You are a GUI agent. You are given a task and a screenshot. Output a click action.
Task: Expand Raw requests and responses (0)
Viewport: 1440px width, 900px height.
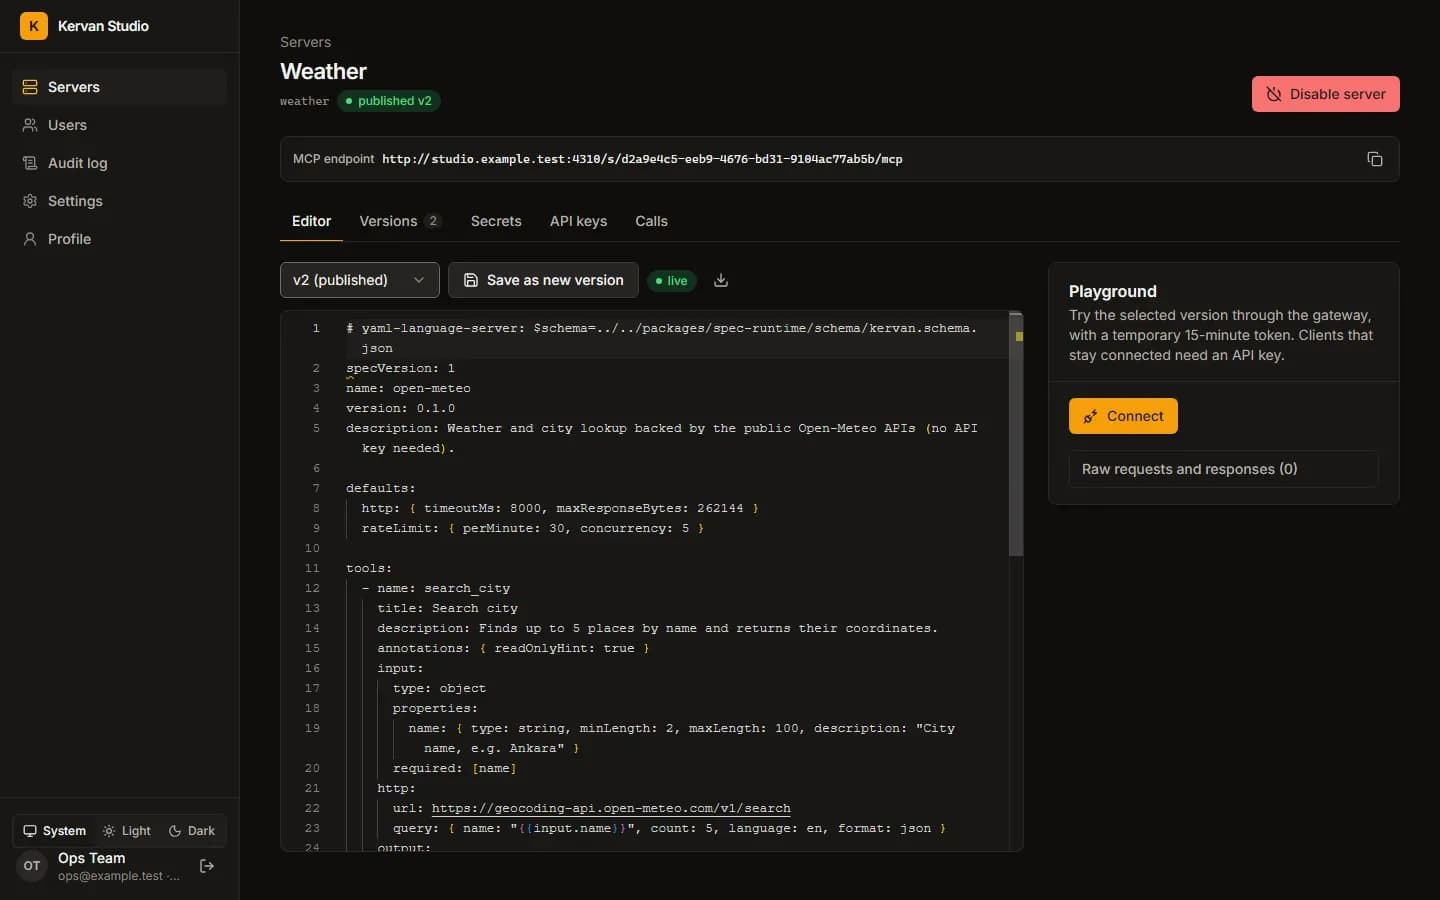click(1223, 469)
